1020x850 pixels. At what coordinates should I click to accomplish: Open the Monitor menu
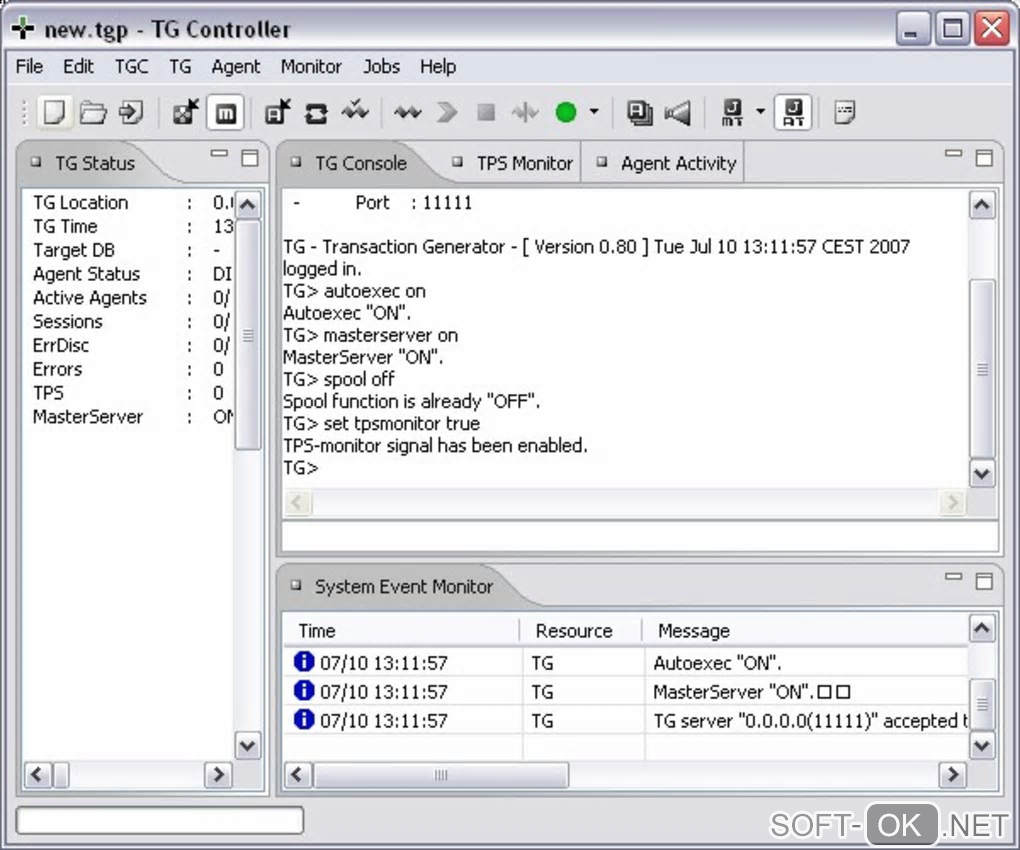311,66
